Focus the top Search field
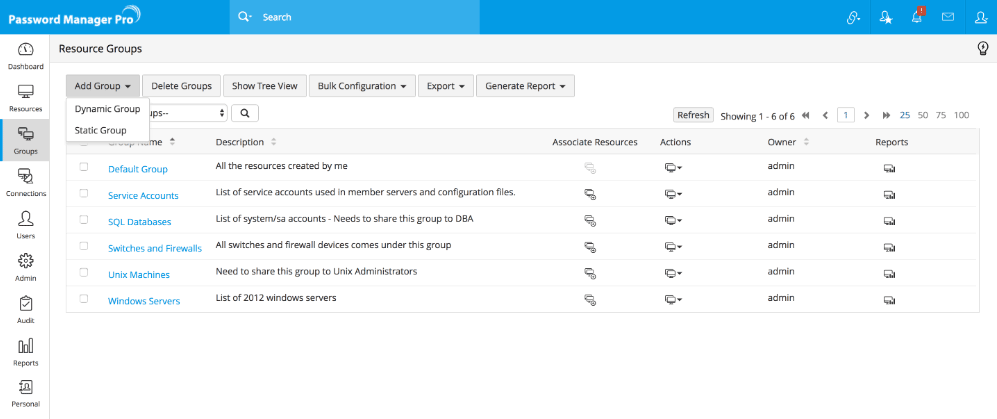Screen dimensions: 997x419 coord(400,17)
